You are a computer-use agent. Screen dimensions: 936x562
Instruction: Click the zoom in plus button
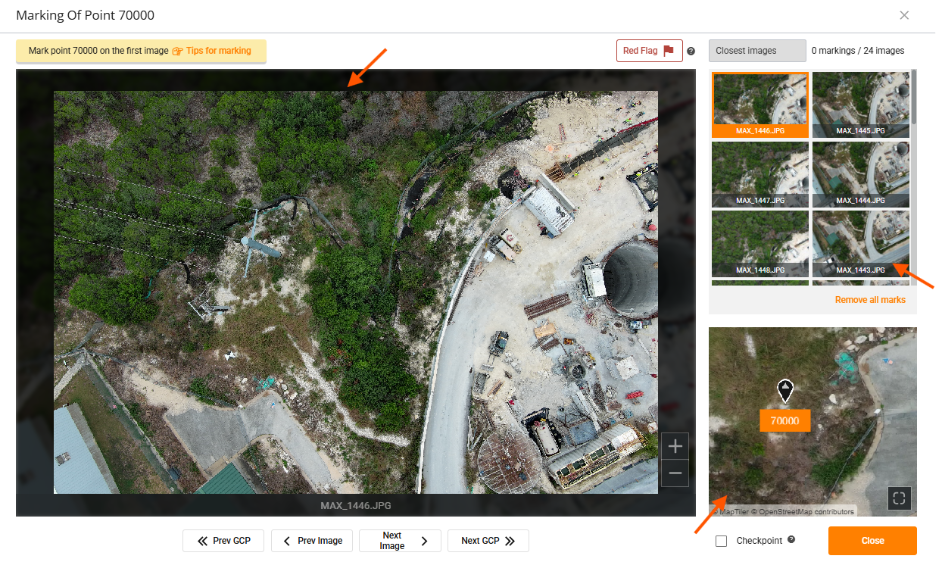tap(675, 446)
